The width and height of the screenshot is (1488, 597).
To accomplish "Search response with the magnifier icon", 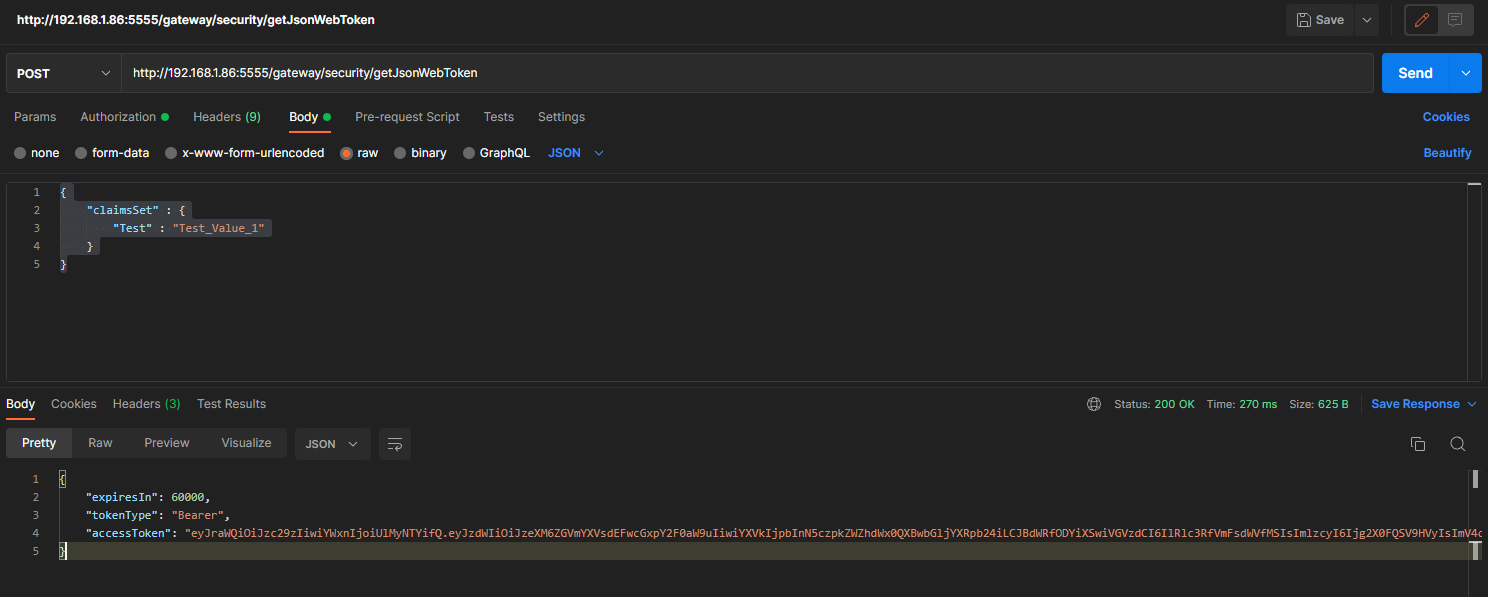I will point(1457,444).
